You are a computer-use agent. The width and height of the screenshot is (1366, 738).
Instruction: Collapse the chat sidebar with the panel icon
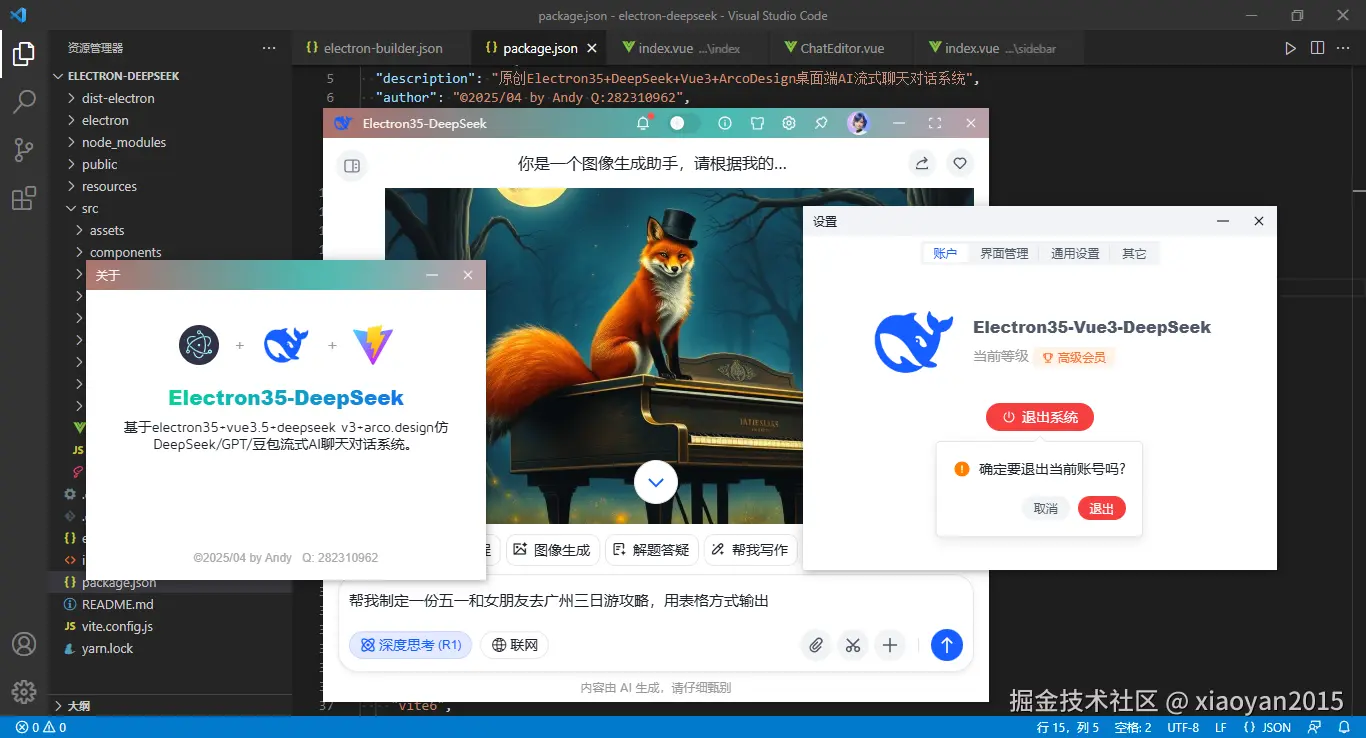click(351, 165)
